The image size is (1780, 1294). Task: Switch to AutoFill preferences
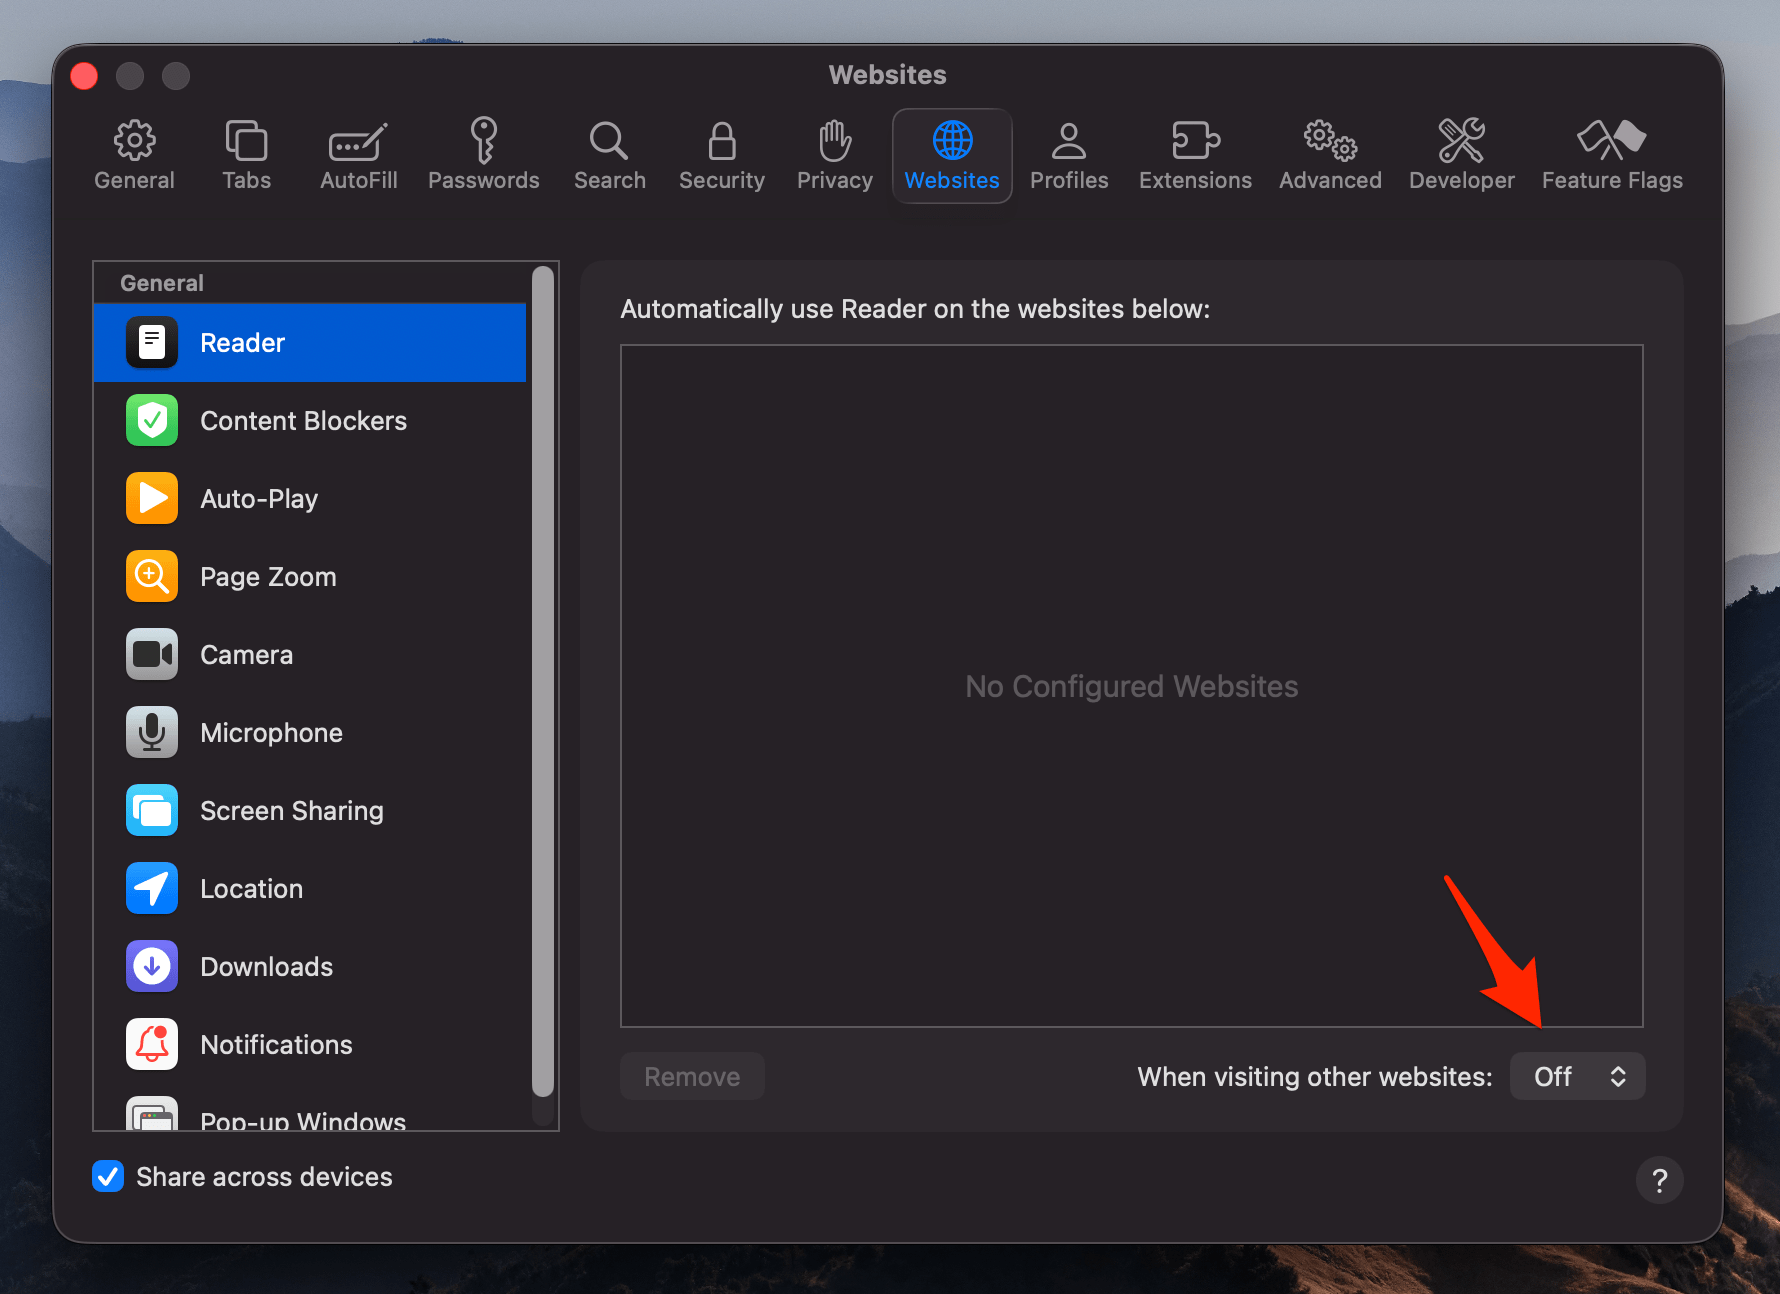pyautogui.click(x=358, y=156)
